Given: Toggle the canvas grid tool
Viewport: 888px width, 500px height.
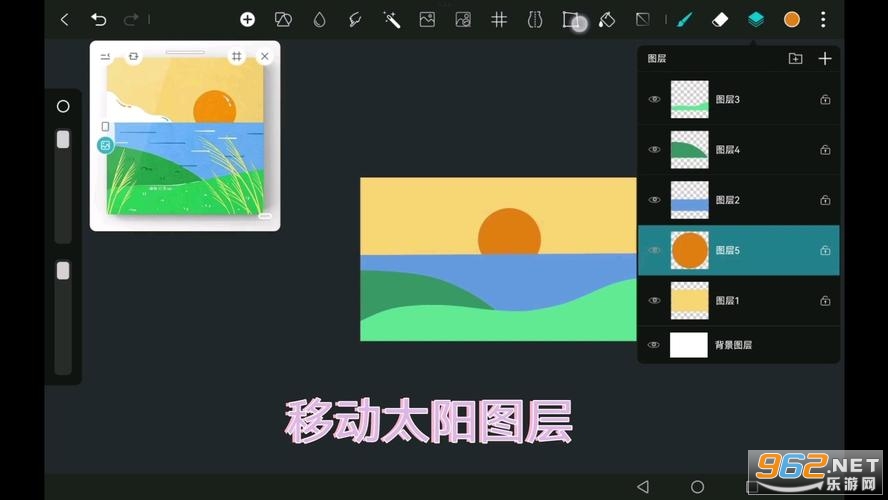Looking at the screenshot, I should [499, 20].
